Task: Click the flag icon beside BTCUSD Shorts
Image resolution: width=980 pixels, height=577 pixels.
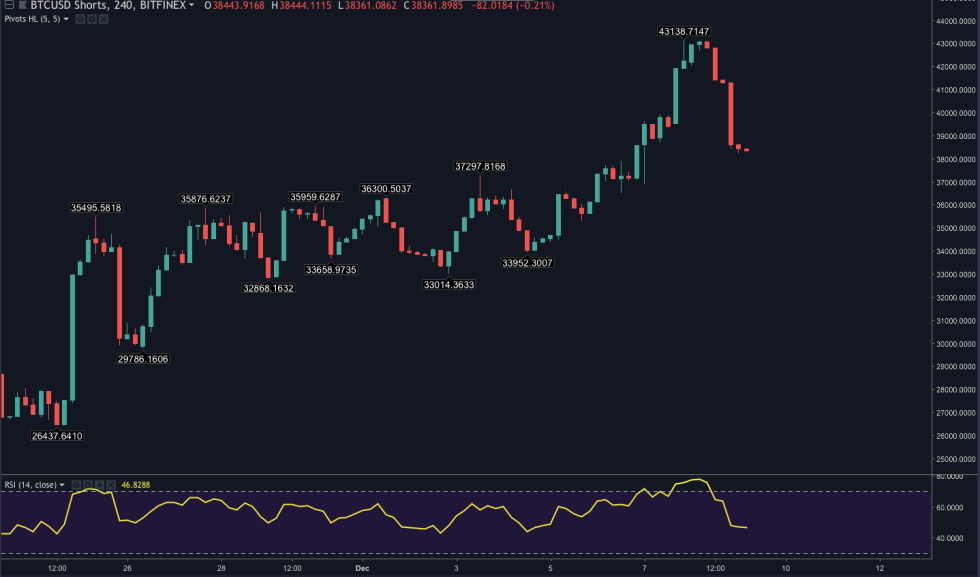Action: pos(22,6)
